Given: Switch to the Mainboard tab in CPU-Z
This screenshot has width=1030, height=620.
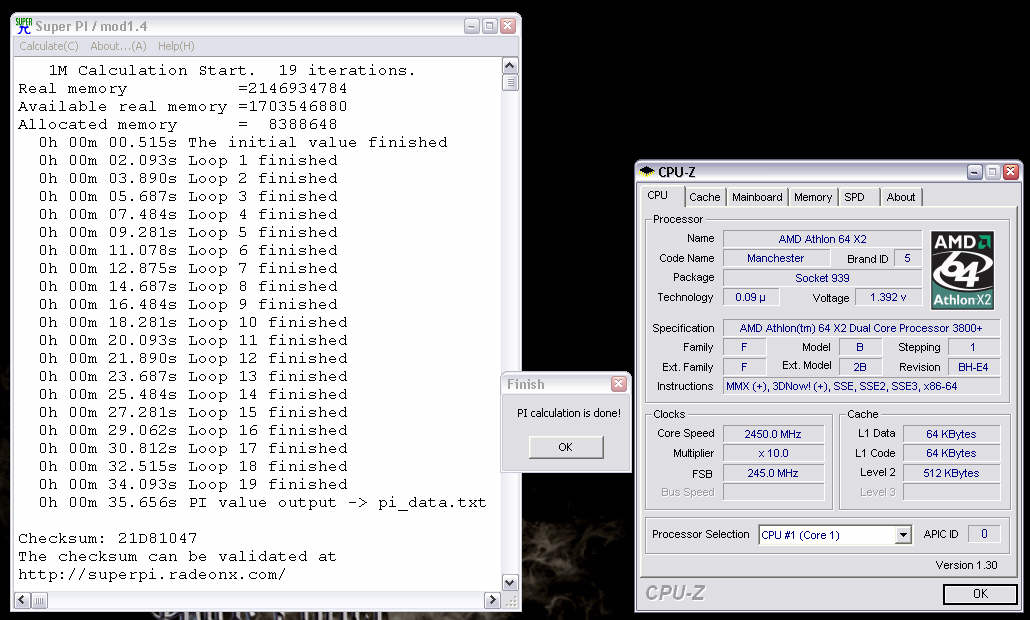Looking at the screenshot, I should 757,197.
